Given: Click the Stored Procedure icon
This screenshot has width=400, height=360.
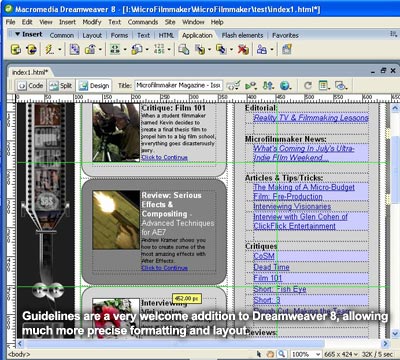Looking at the screenshot, I should pos(32,50).
